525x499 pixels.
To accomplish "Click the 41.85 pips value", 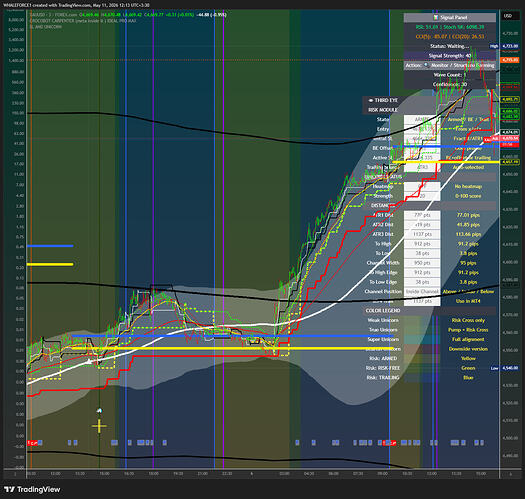I will 468,224.
